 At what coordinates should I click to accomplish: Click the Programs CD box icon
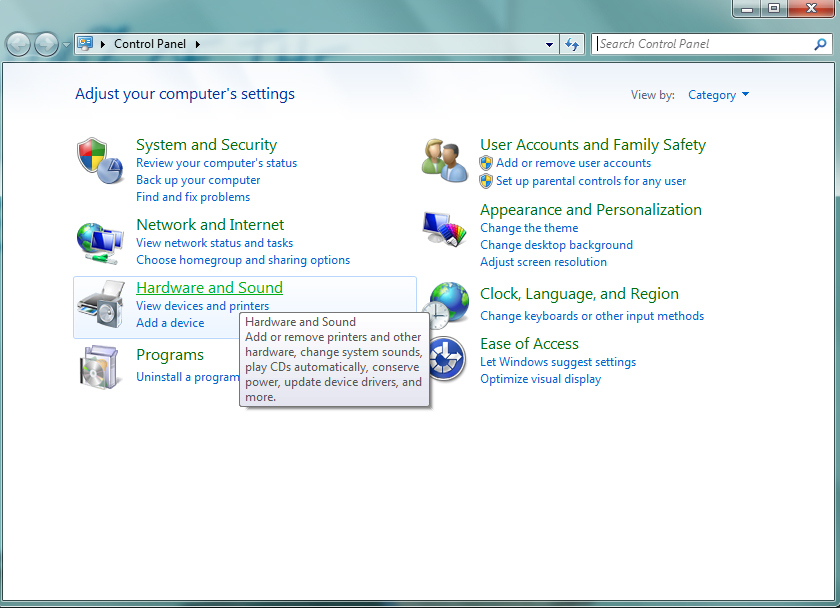[x=99, y=367]
